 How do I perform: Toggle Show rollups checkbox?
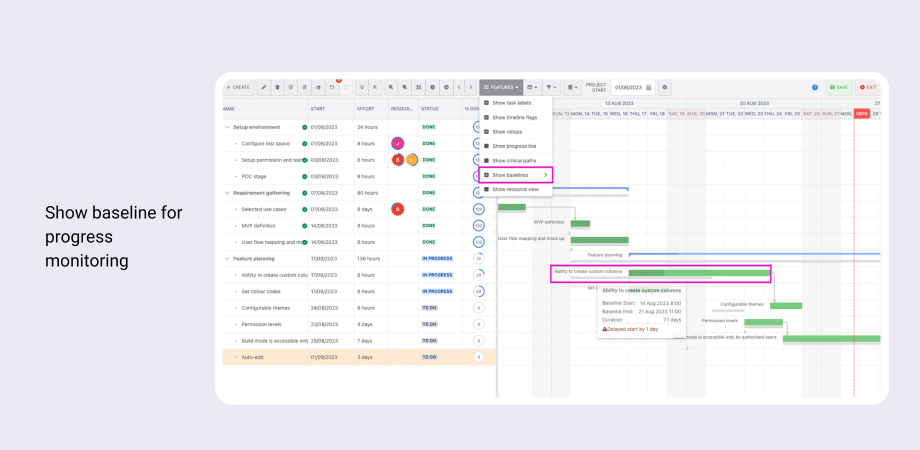(x=486, y=132)
